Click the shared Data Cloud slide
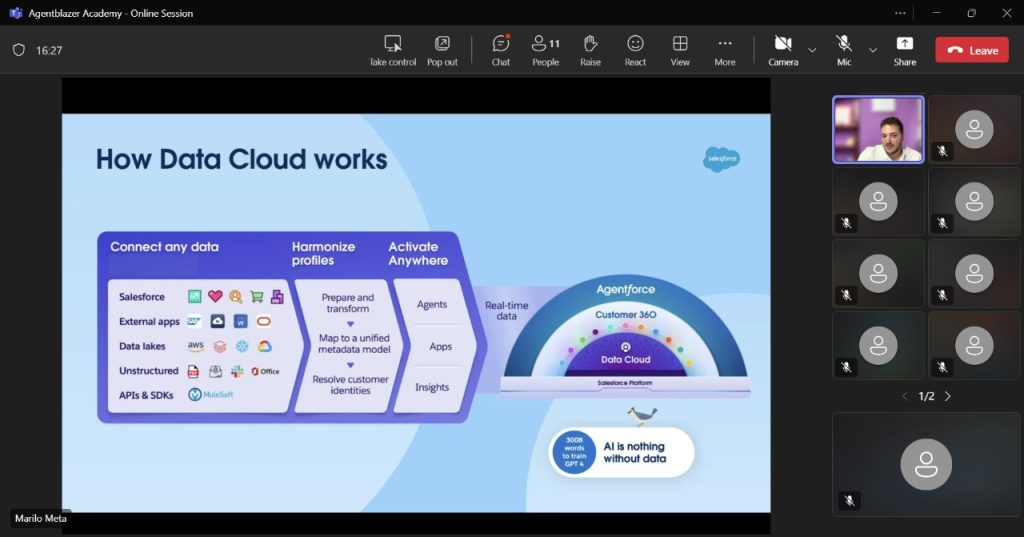 tap(416, 312)
